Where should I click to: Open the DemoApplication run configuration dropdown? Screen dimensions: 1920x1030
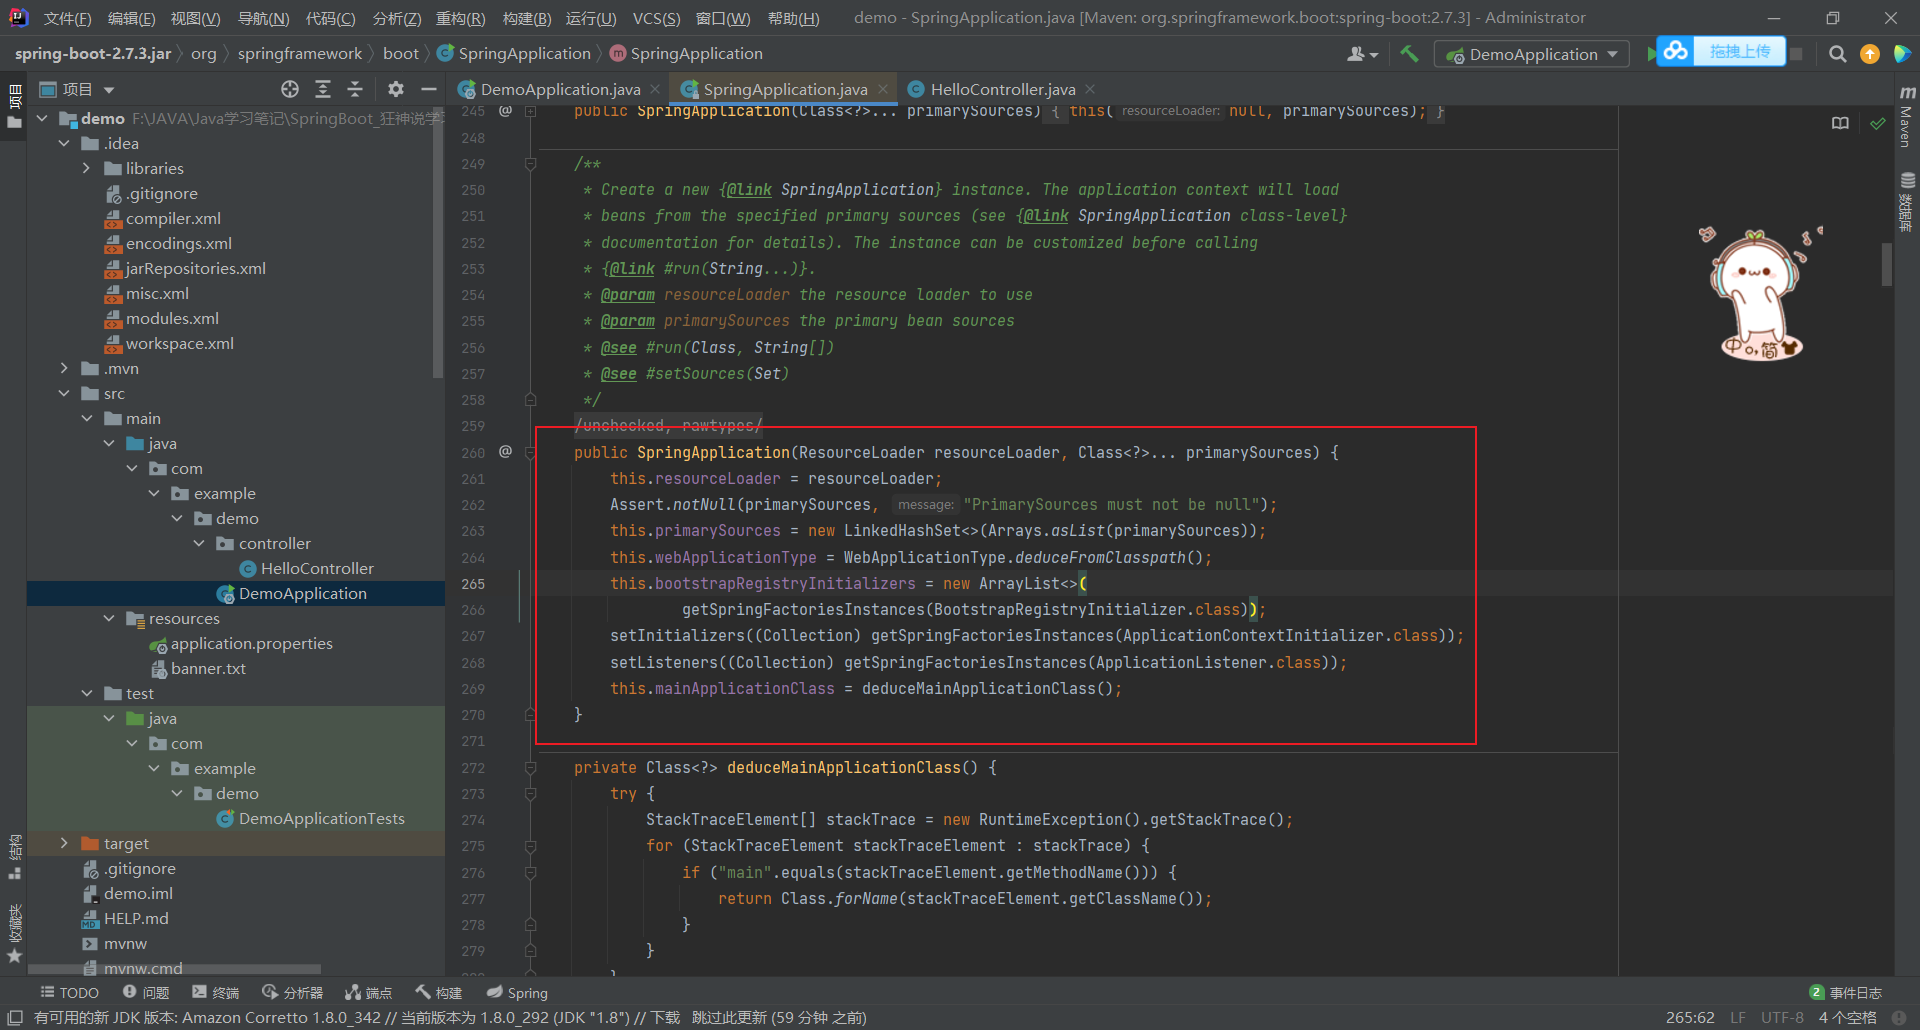pyautogui.click(x=1532, y=54)
